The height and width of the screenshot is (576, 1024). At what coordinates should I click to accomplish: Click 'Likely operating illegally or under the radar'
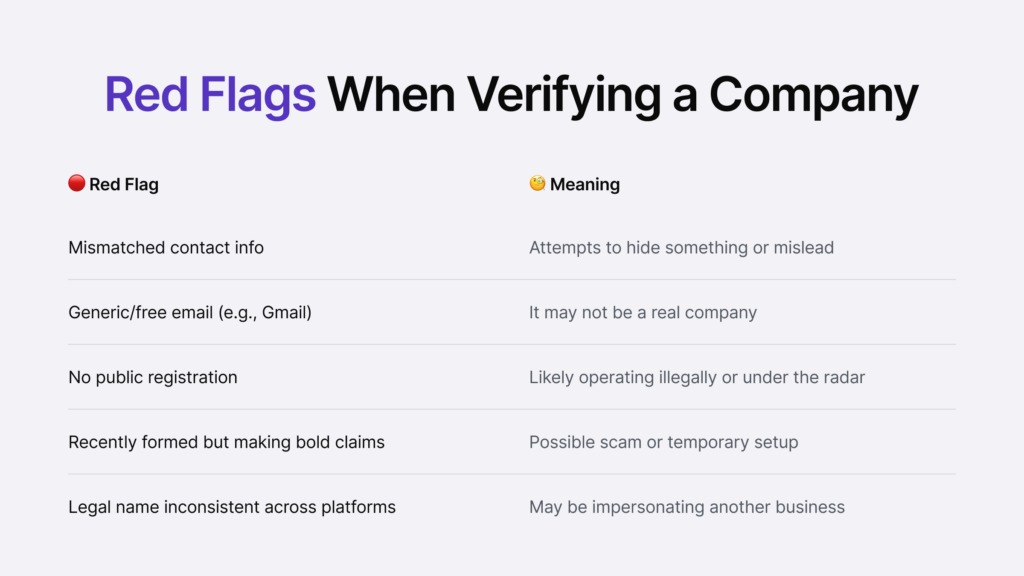point(697,377)
